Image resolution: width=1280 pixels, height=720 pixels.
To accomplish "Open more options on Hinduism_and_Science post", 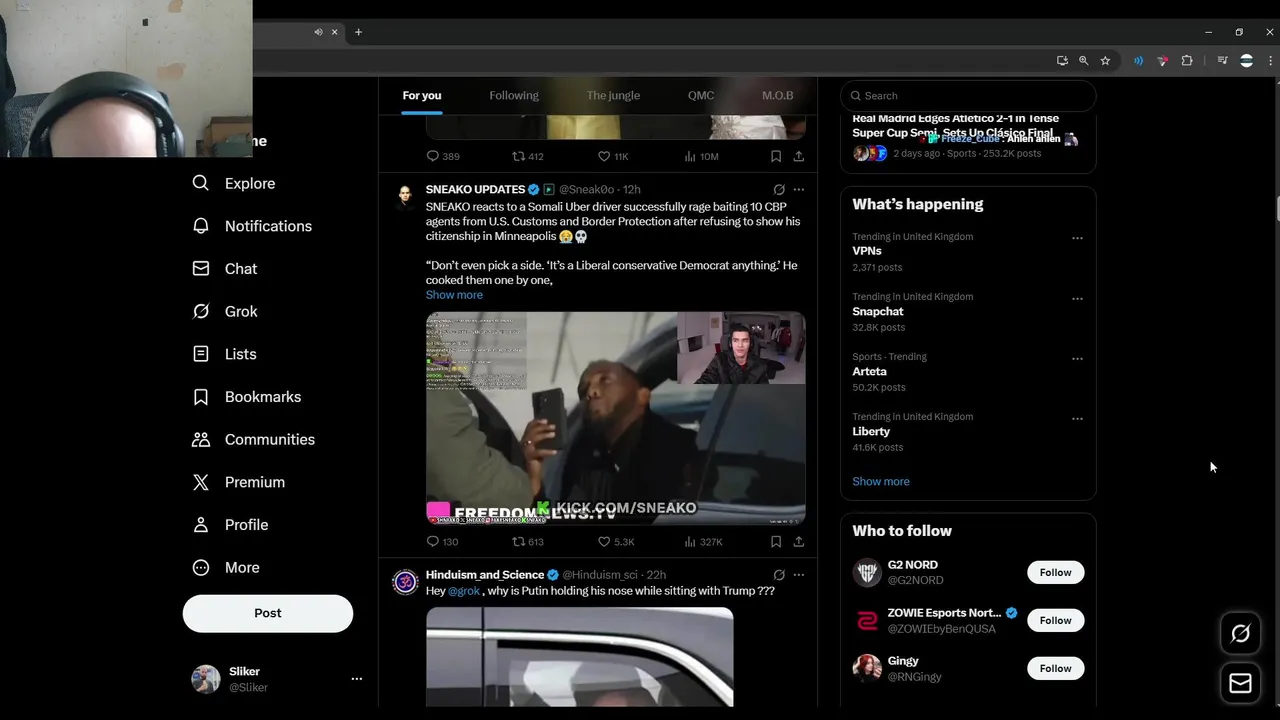I will click(799, 575).
